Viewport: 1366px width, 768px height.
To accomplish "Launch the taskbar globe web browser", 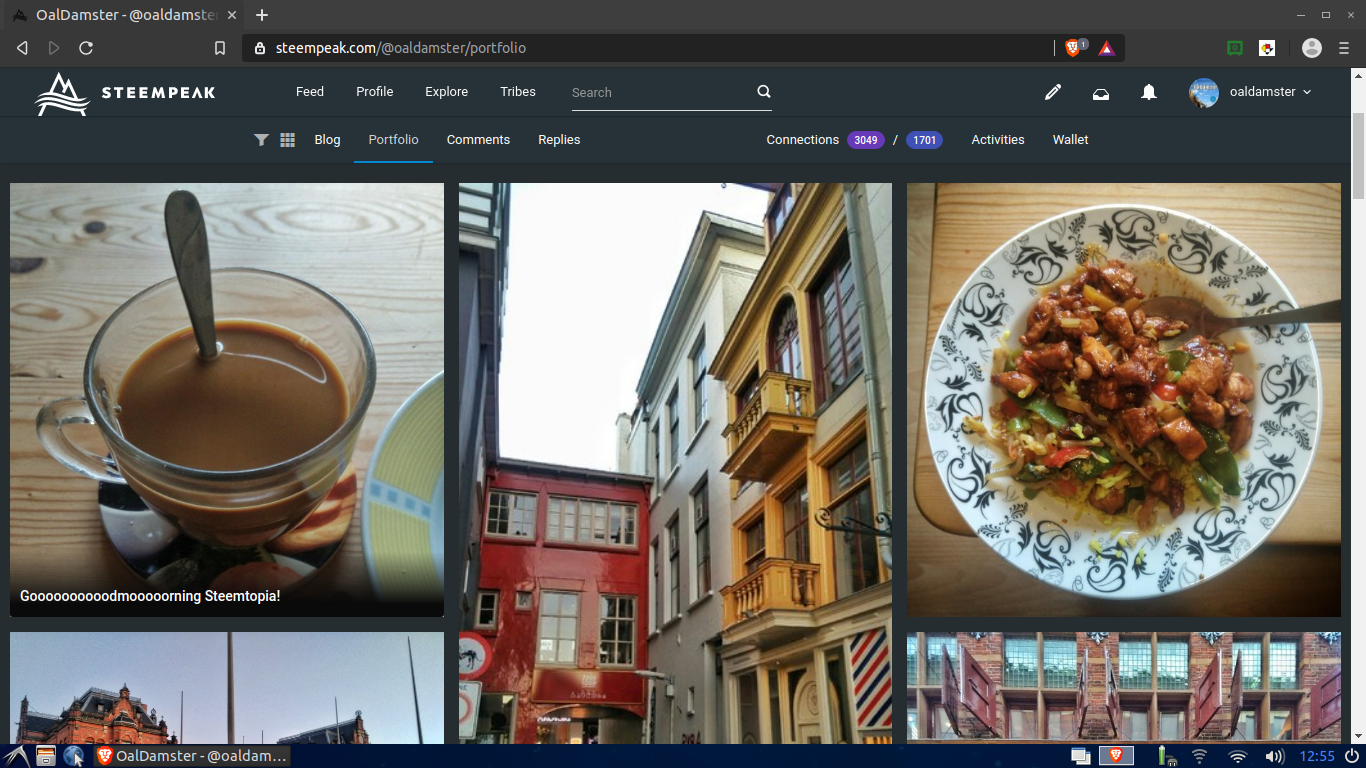I will pyautogui.click(x=74, y=756).
